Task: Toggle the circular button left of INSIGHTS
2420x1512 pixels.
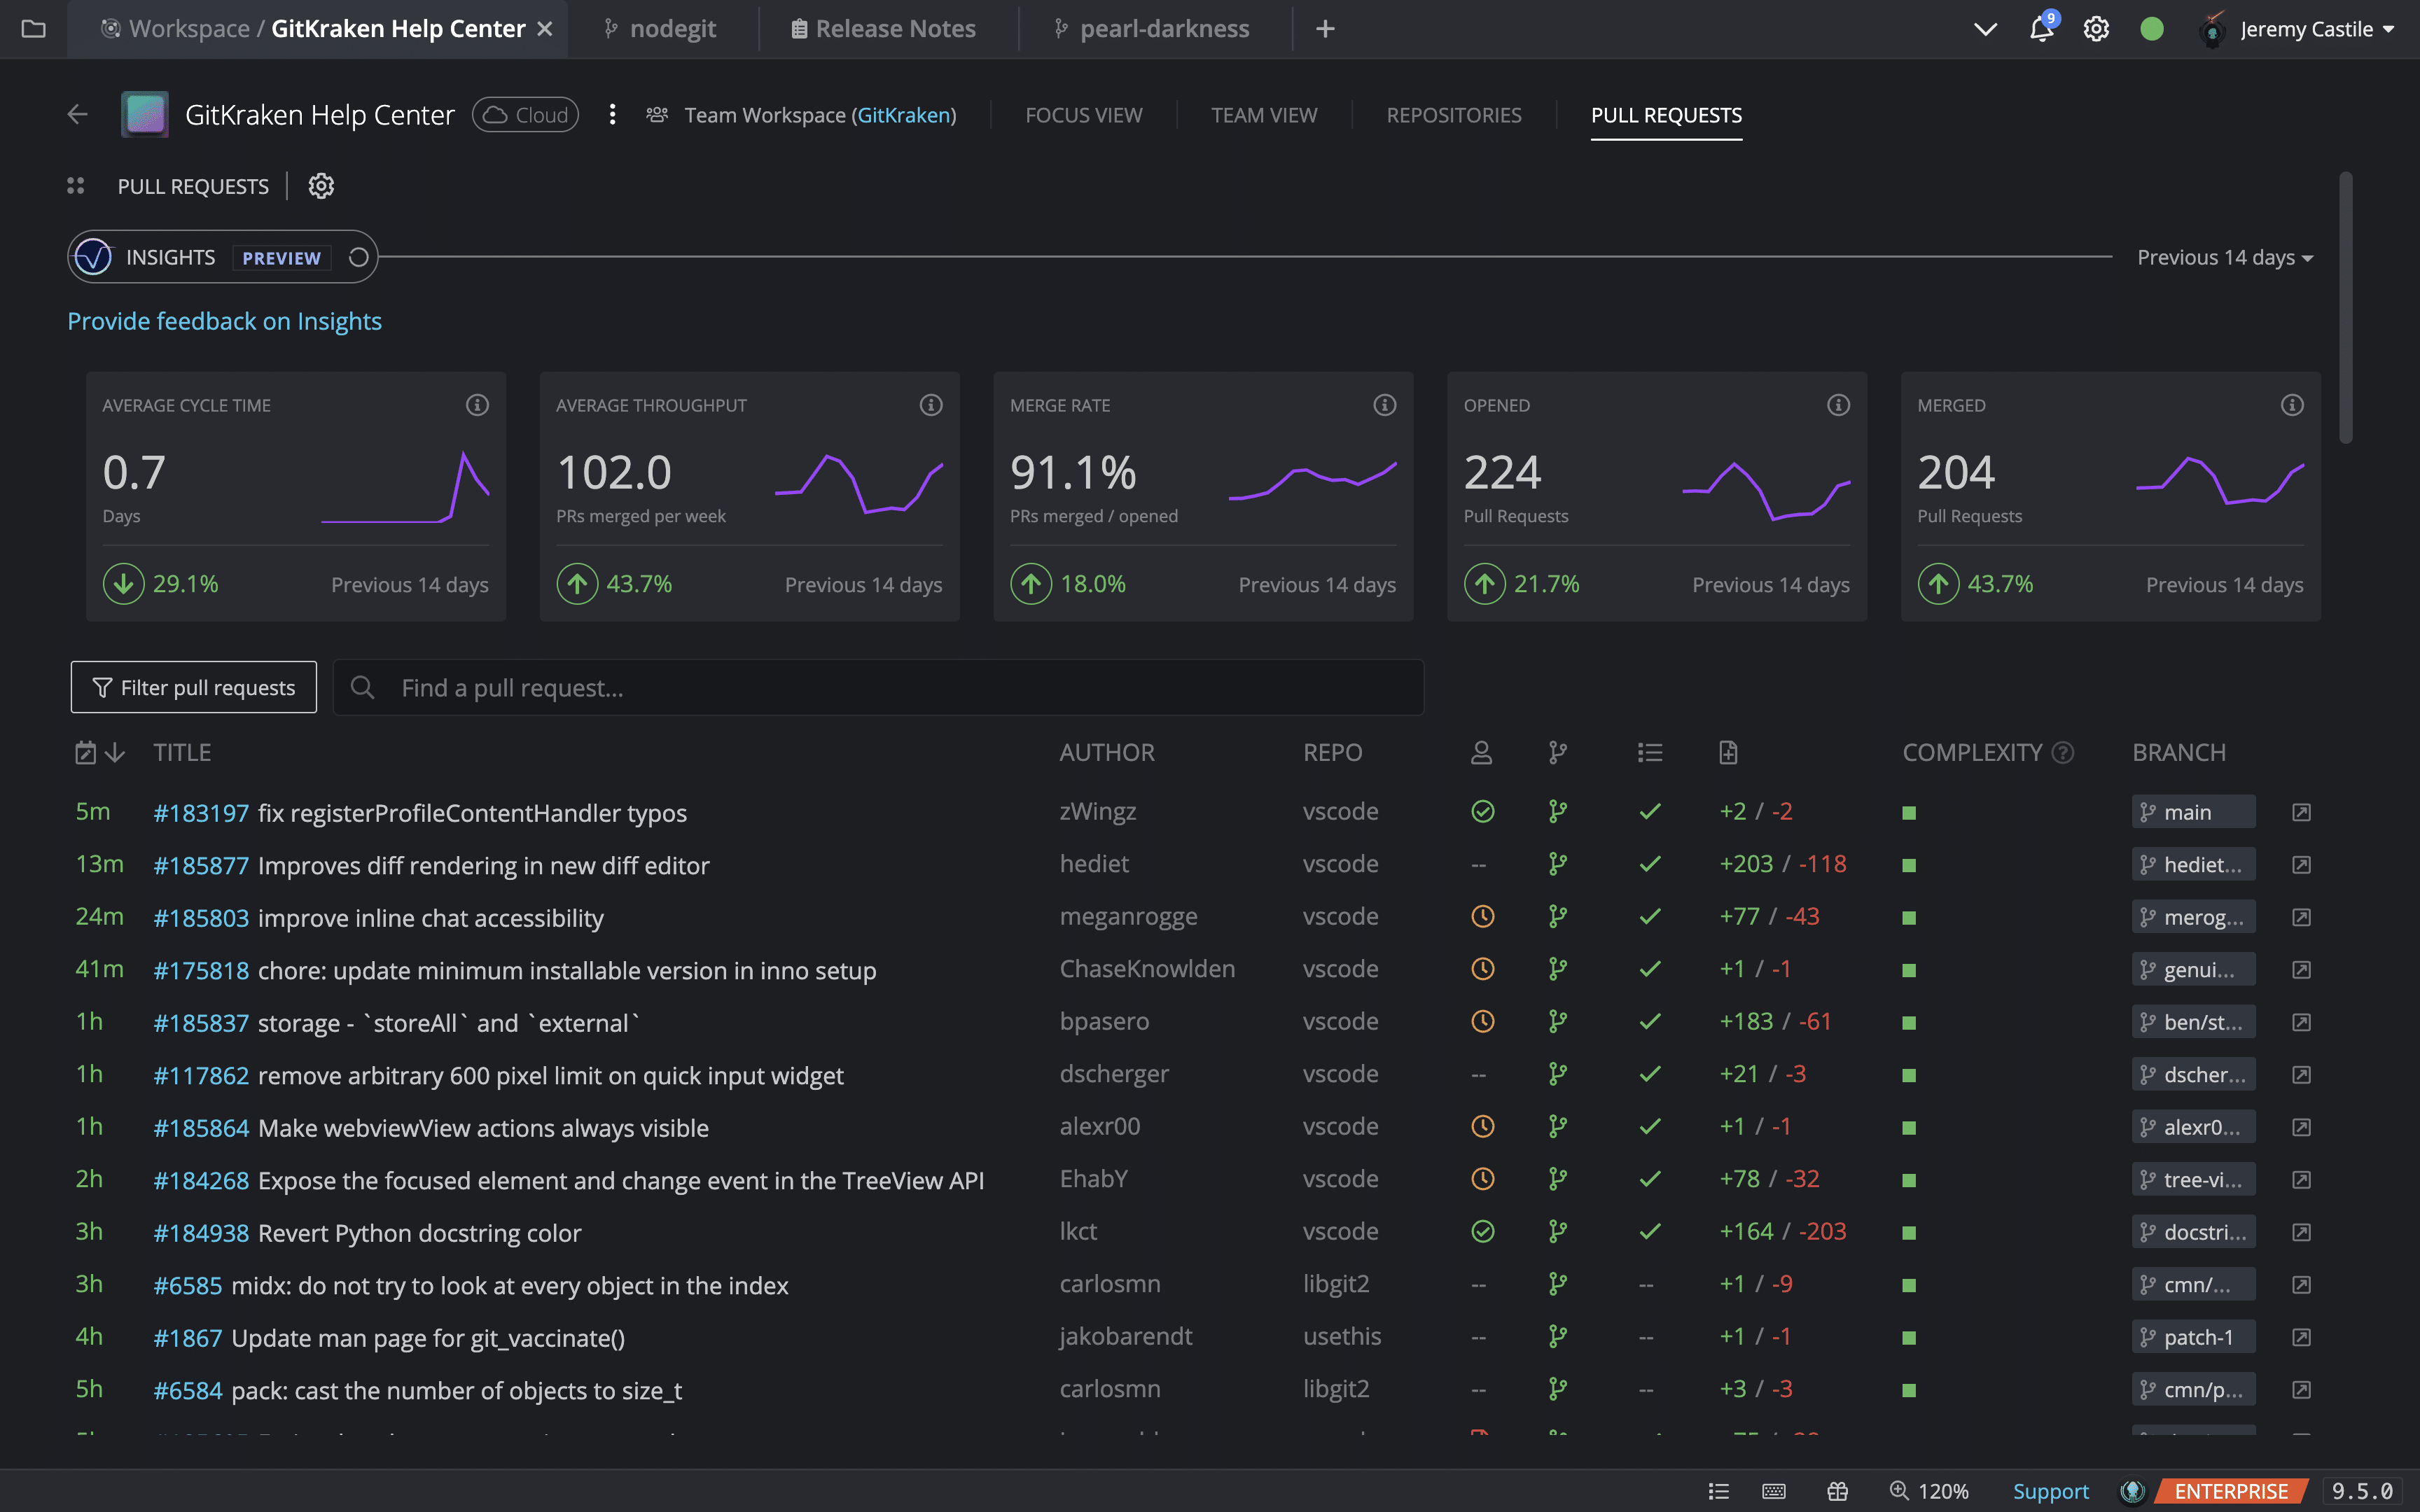Action: click(90, 258)
